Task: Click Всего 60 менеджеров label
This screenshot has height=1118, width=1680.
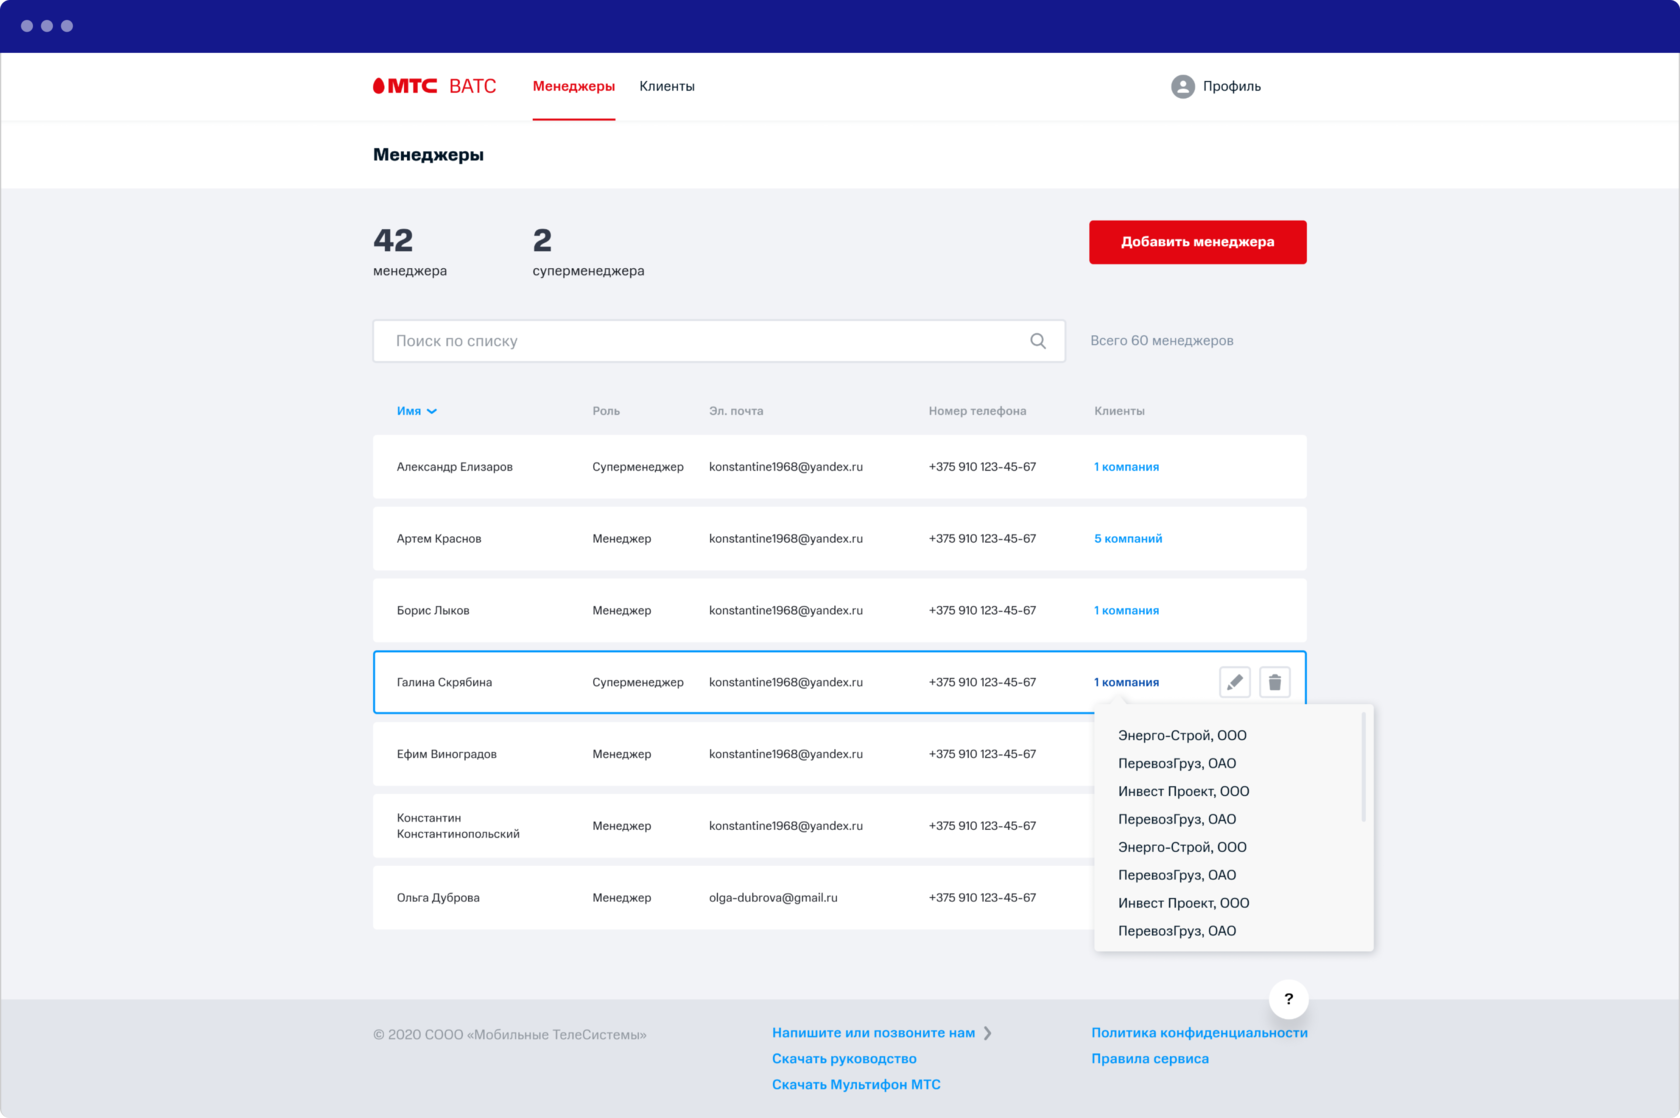Action: pos(1162,341)
